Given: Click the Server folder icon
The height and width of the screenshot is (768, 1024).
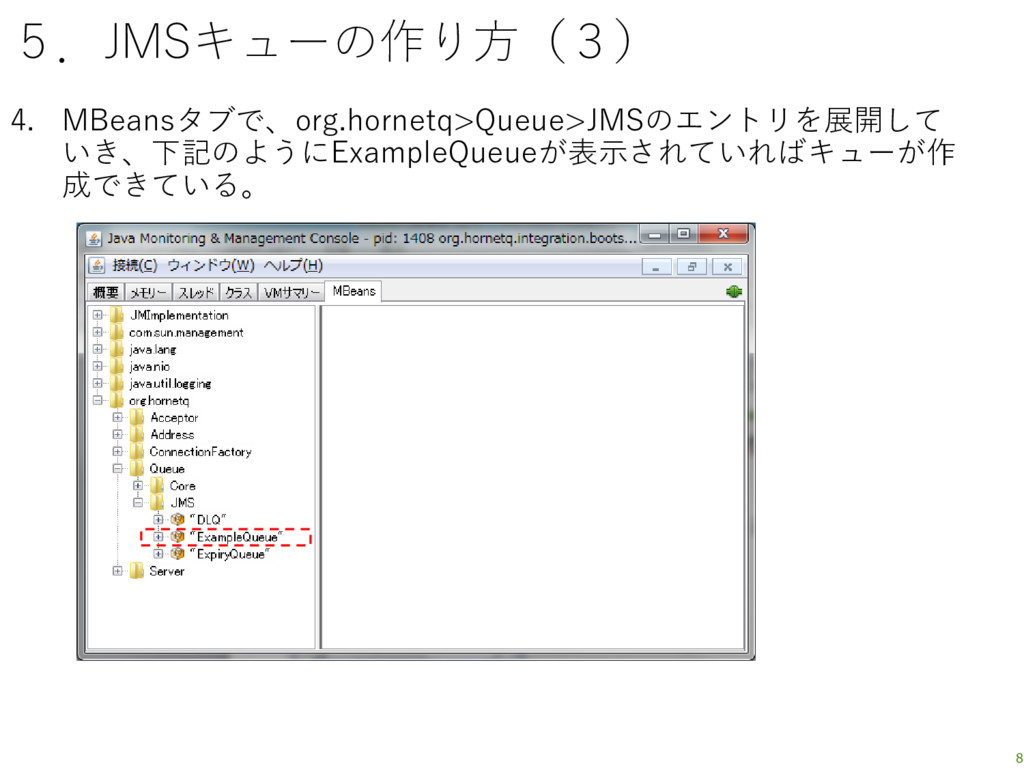Looking at the screenshot, I should click(136, 571).
